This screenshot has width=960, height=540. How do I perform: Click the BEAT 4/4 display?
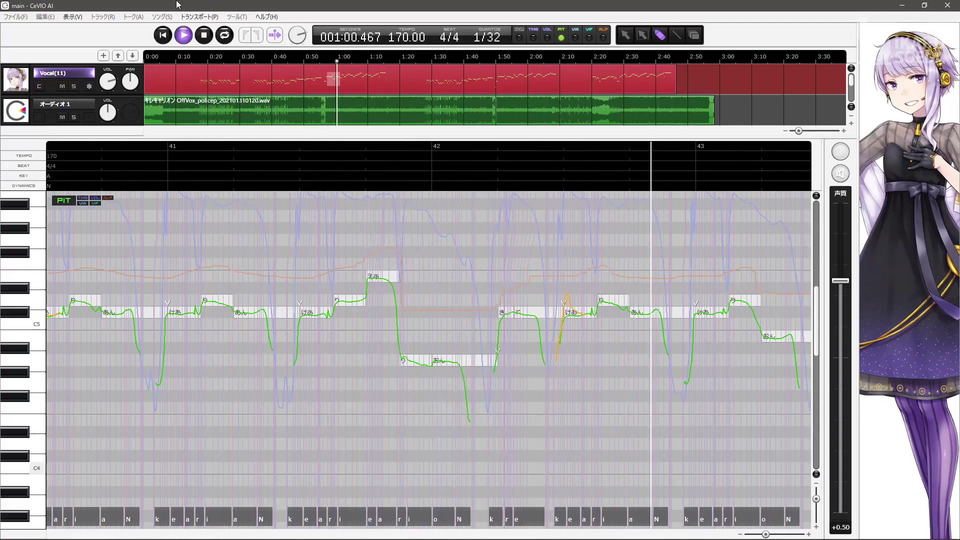449,37
